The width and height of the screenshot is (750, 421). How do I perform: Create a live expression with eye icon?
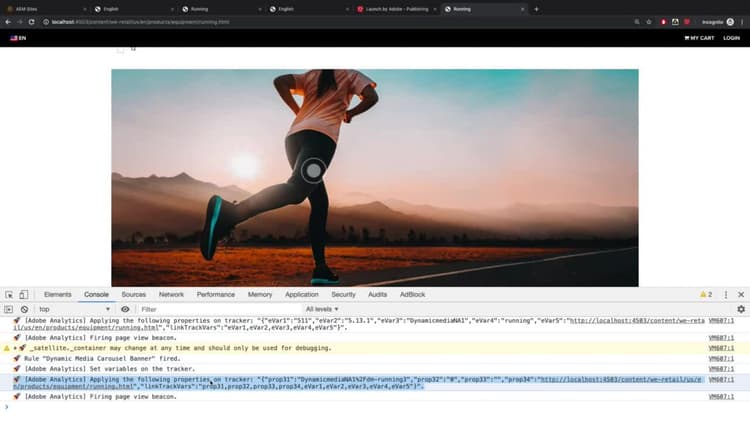coord(125,310)
